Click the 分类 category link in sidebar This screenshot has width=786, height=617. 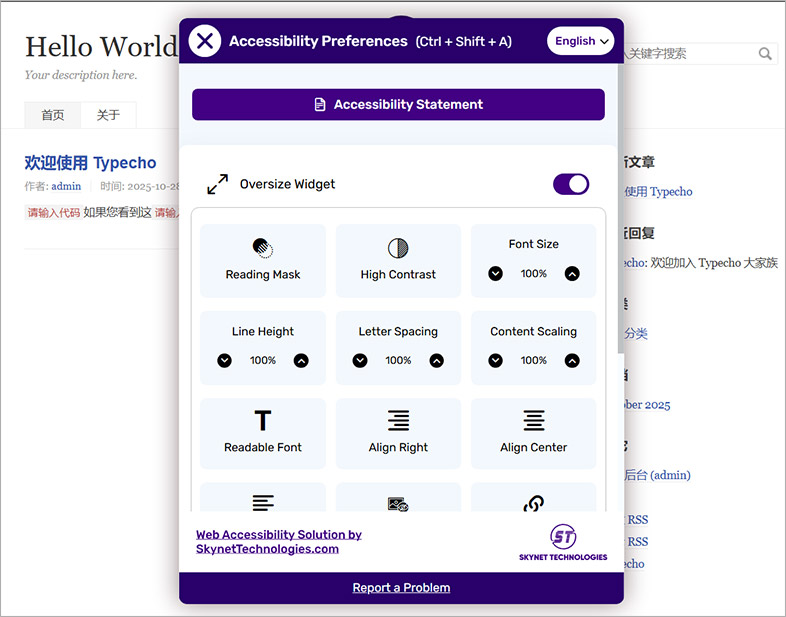636,333
